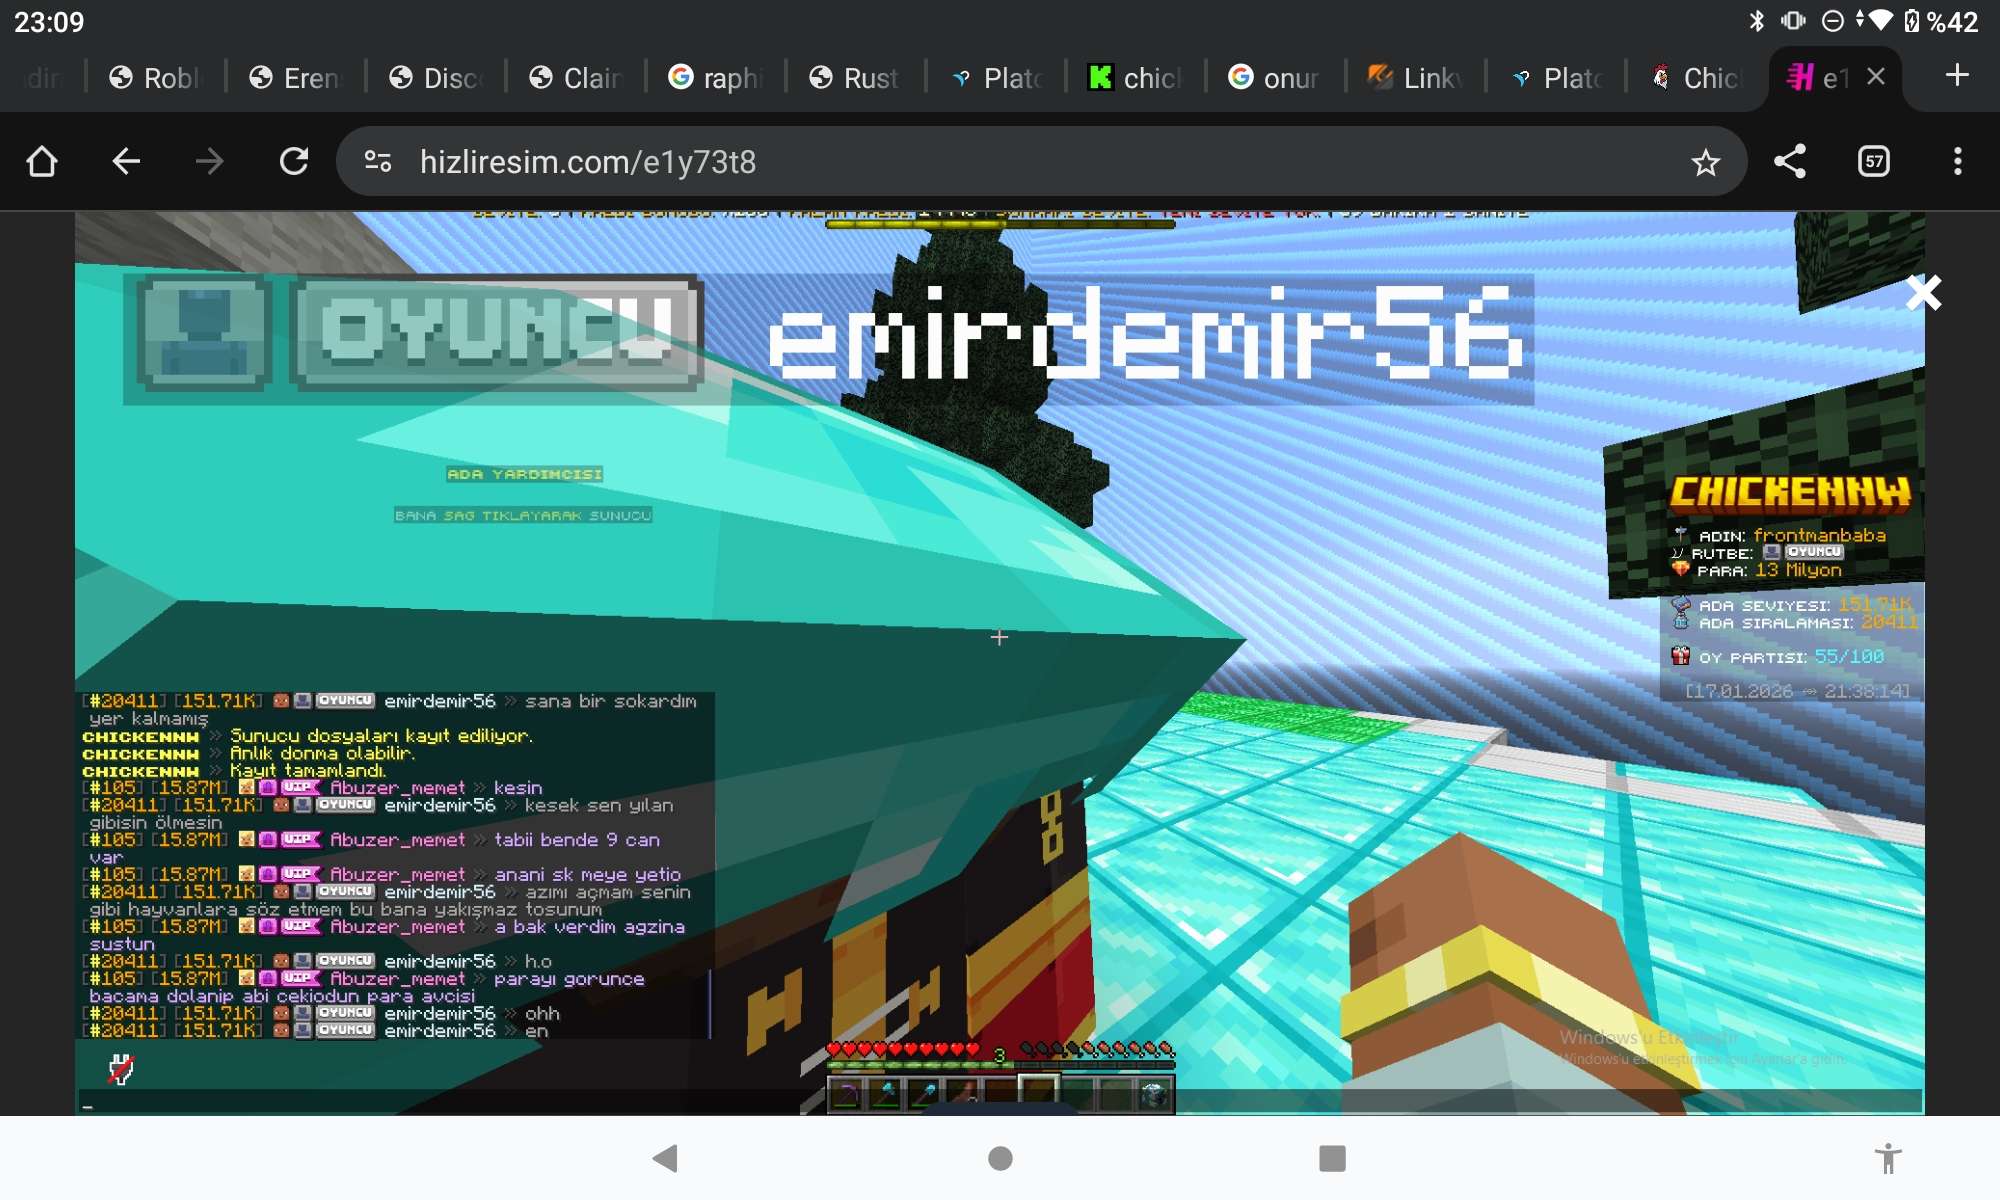The height and width of the screenshot is (1200, 2000).
Task: Click the large OYUNCU rank badge
Action: 496,334
